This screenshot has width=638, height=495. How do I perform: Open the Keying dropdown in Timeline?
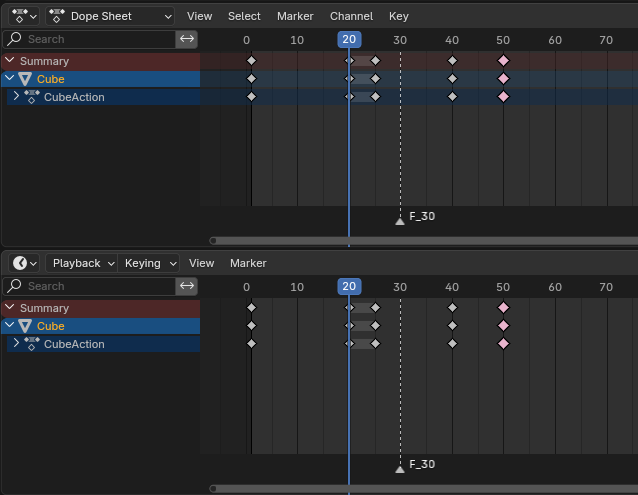click(x=148, y=263)
